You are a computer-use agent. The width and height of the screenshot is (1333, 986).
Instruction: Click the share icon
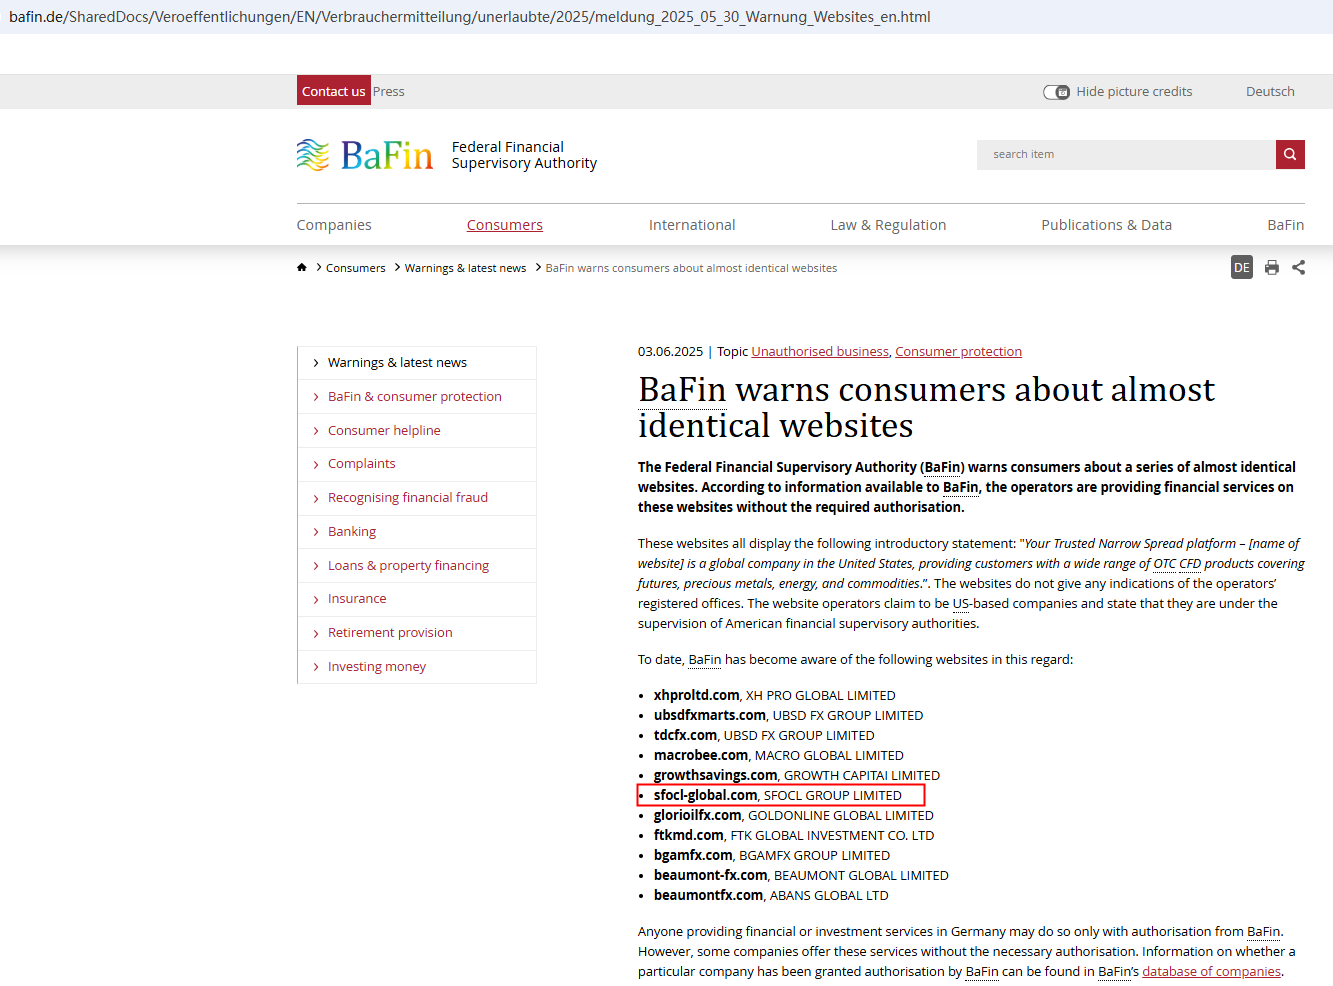coord(1298,267)
